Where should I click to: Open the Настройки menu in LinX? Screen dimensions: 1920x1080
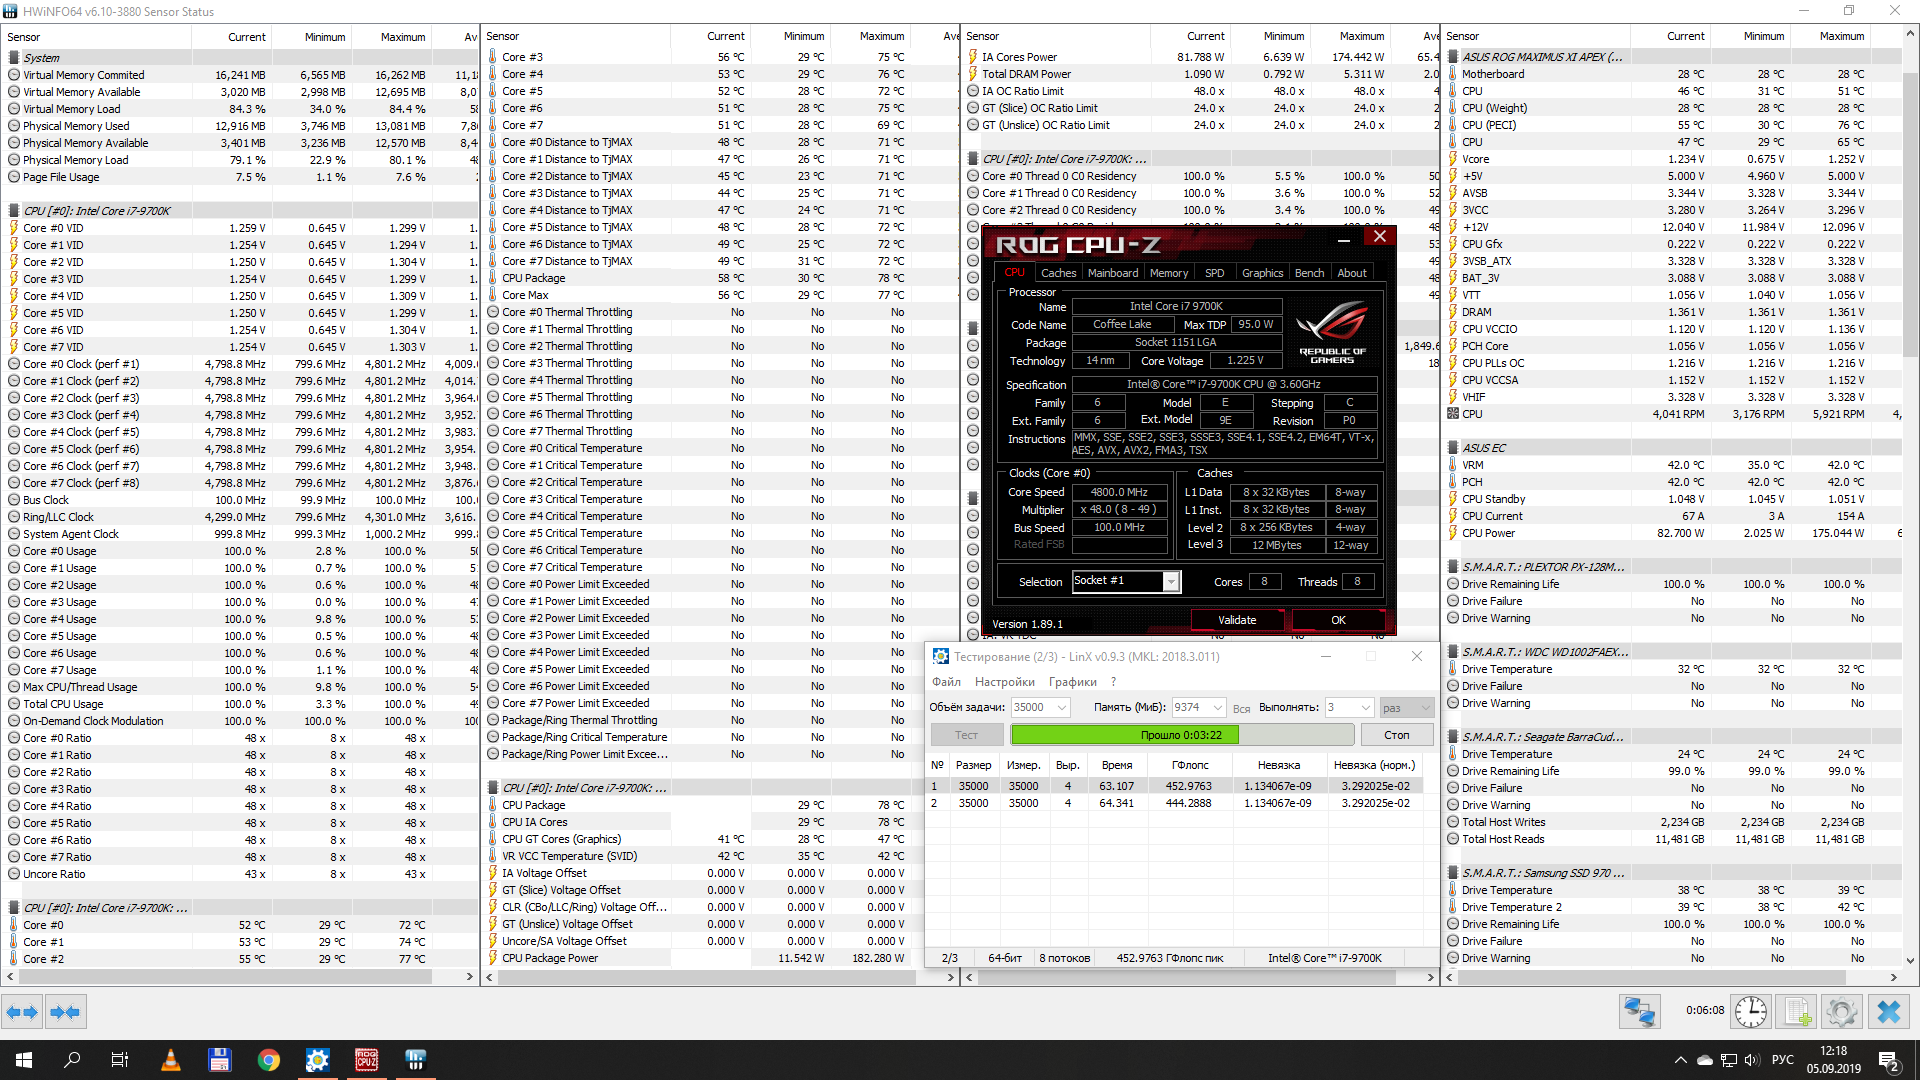pyautogui.click(x=1004, y=682)
